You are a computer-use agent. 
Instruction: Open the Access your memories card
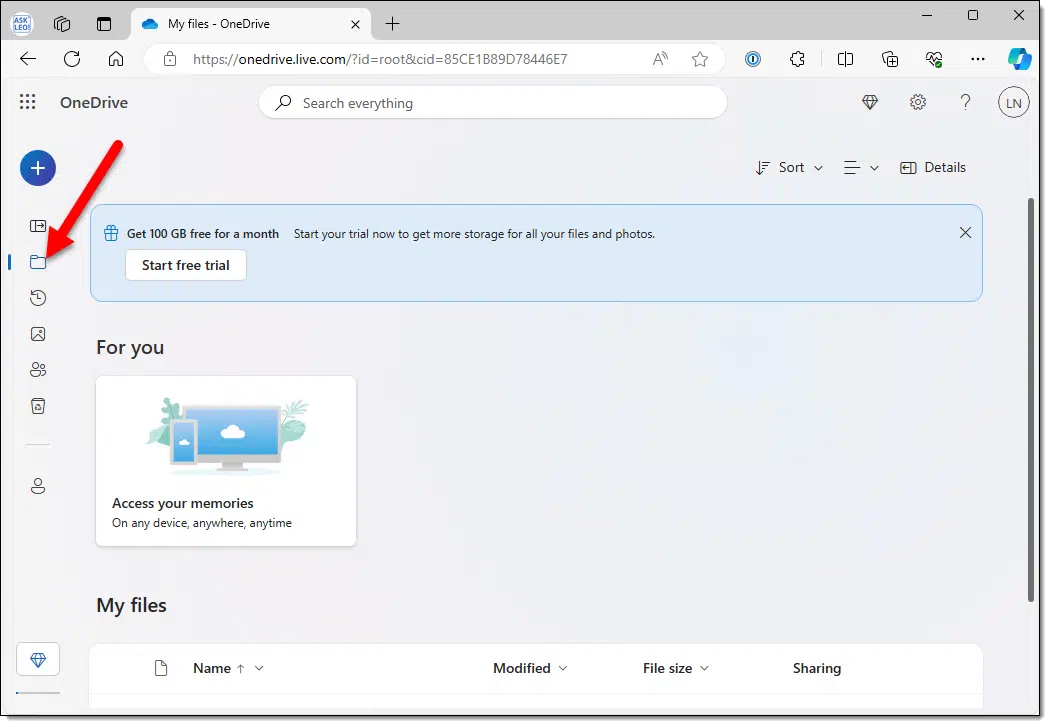point(226,461)
